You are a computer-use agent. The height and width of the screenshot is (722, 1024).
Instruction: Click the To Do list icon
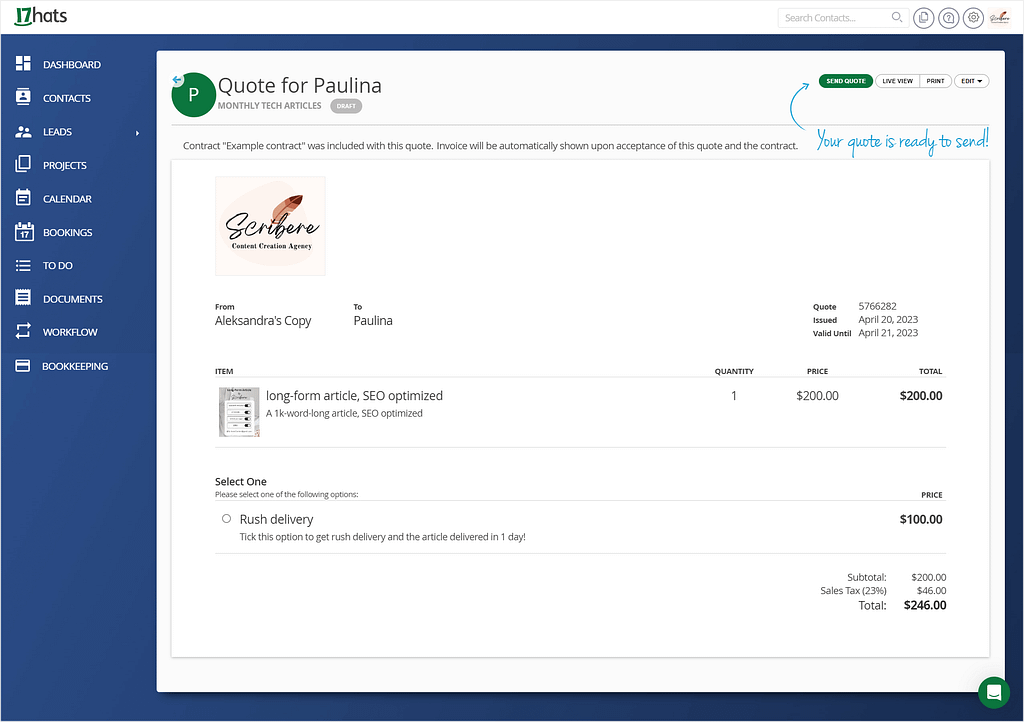click(x=23, y=265)
